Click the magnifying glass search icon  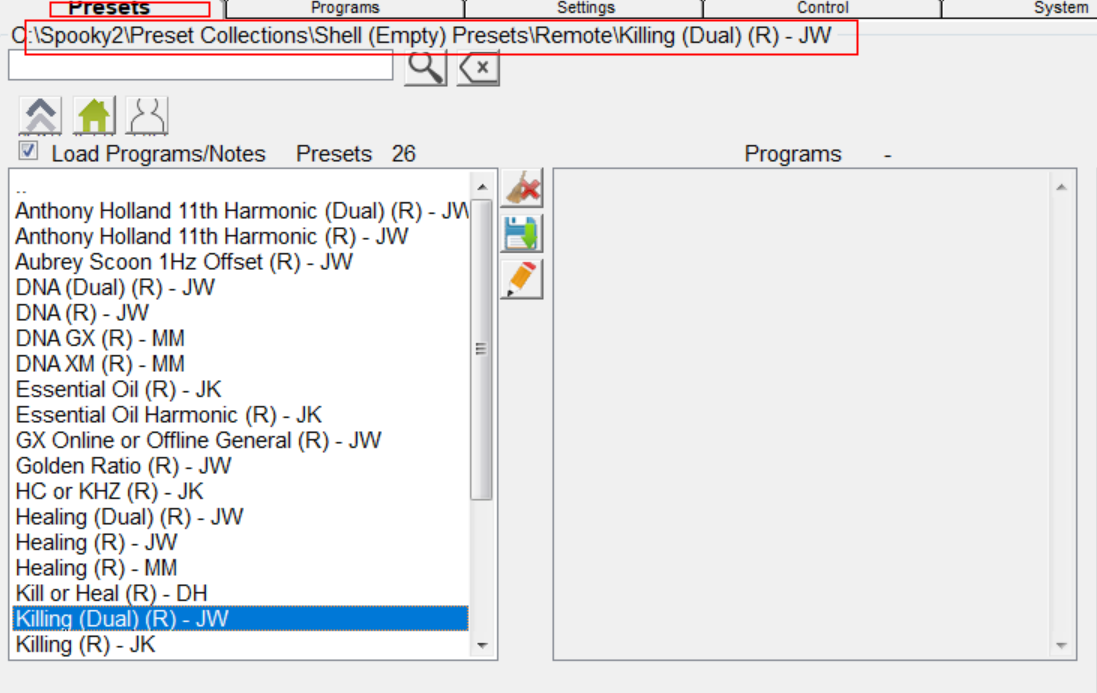point(425,68)
